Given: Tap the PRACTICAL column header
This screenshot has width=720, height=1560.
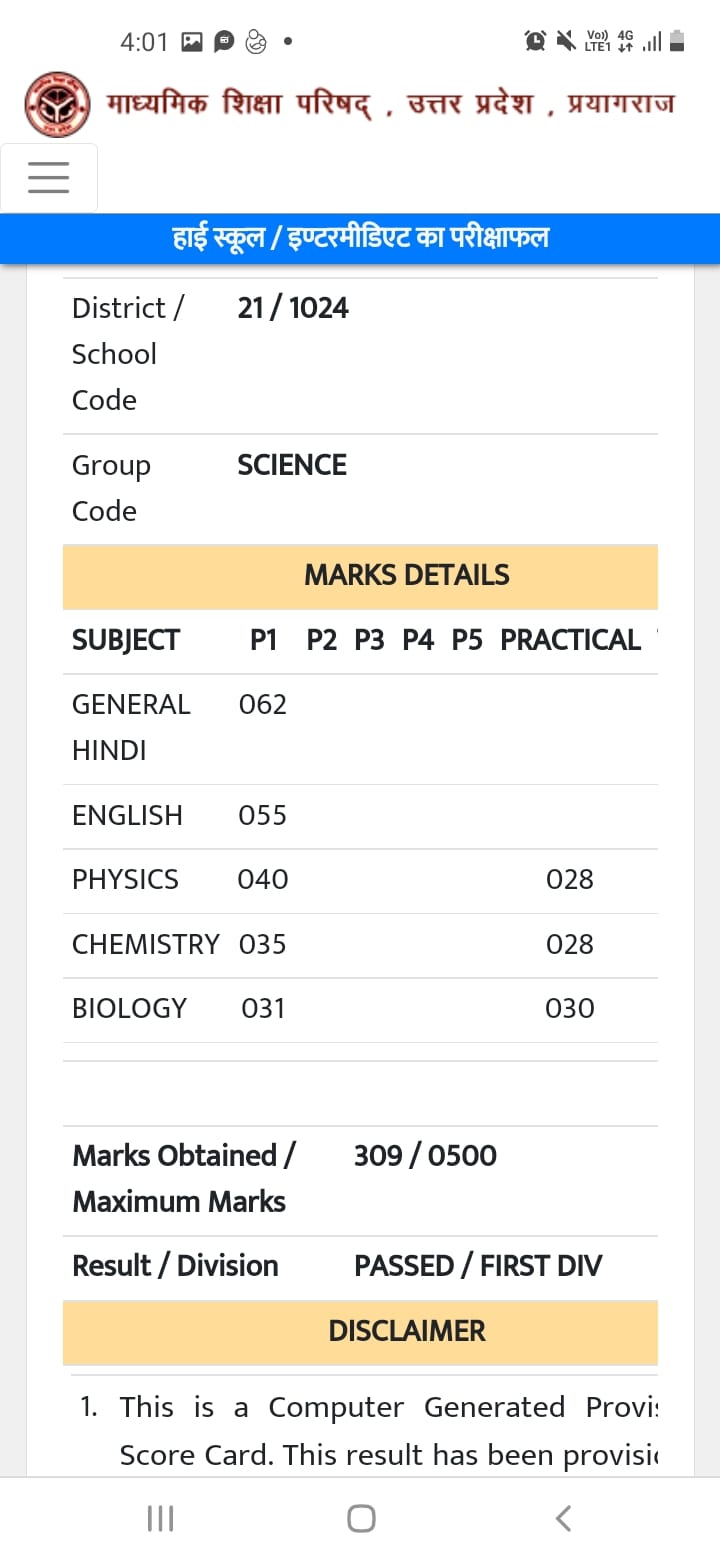Looking at the screenshot, I should click(x=570, y=641).
